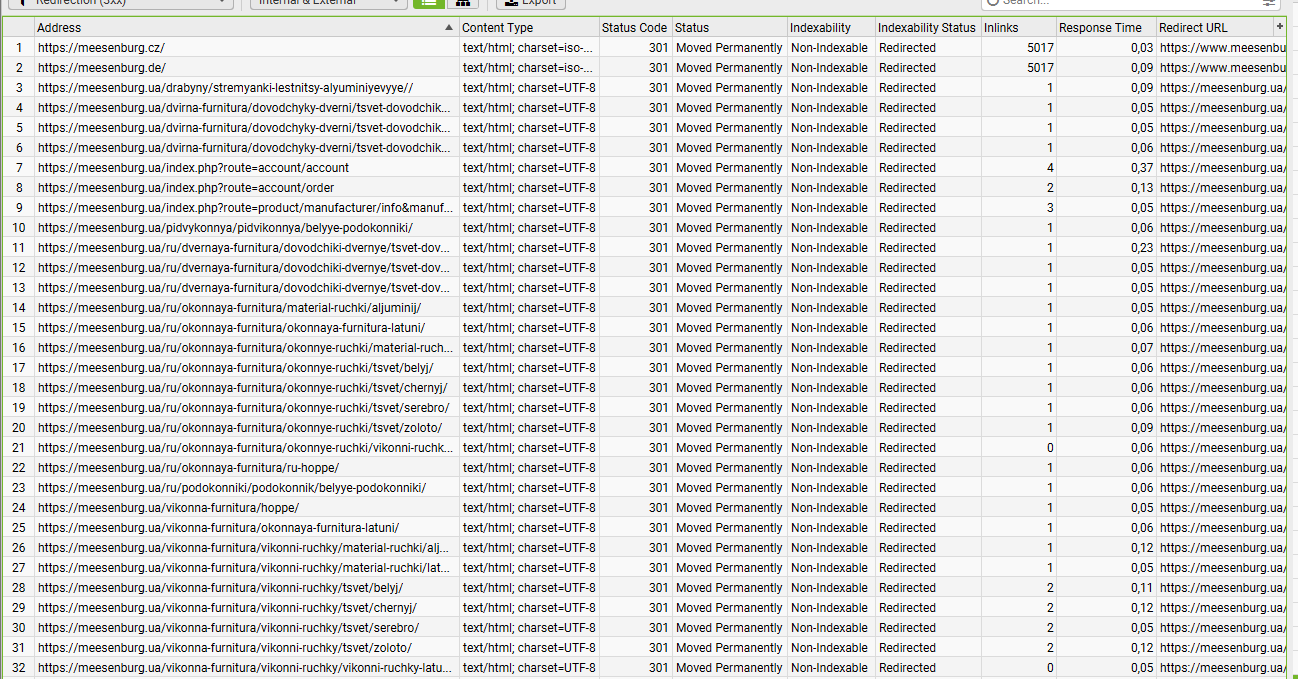This screenshot has height=679, width=1298.
Task: Select index.php?route=account/order address
Action: click(186, 188)
